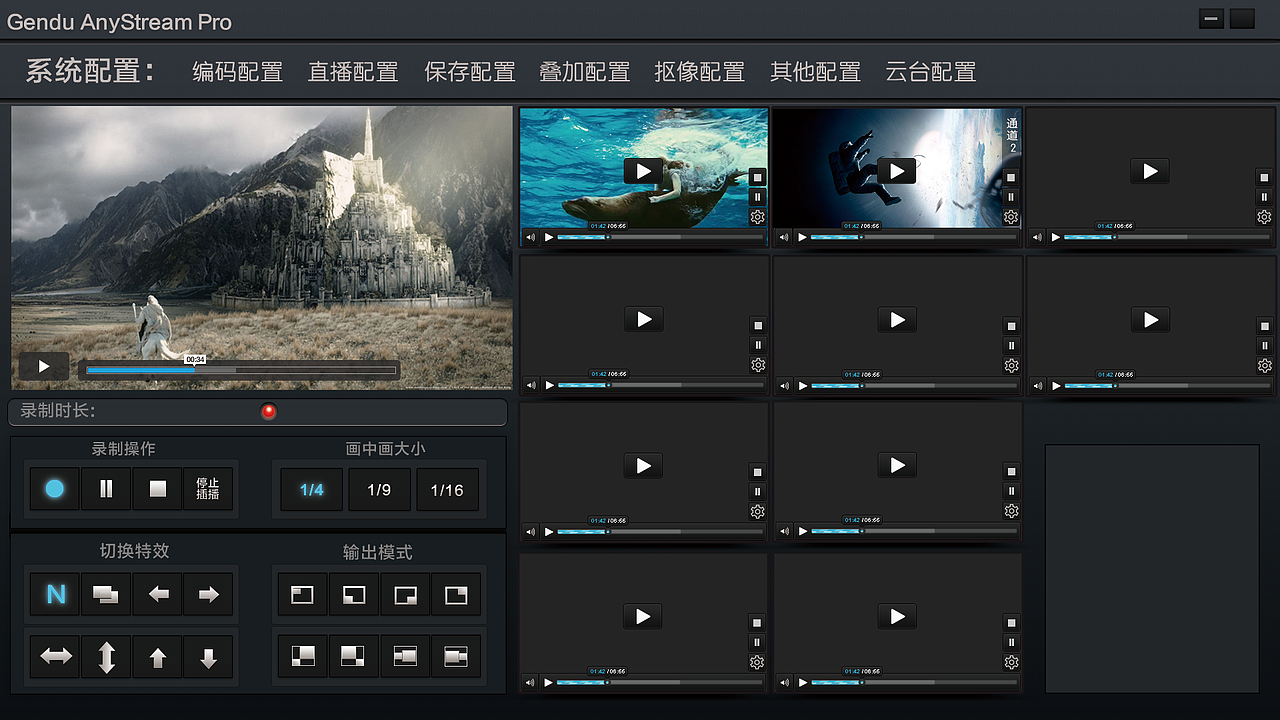Open the 叠加配置 menu

[x=585, y=72]
